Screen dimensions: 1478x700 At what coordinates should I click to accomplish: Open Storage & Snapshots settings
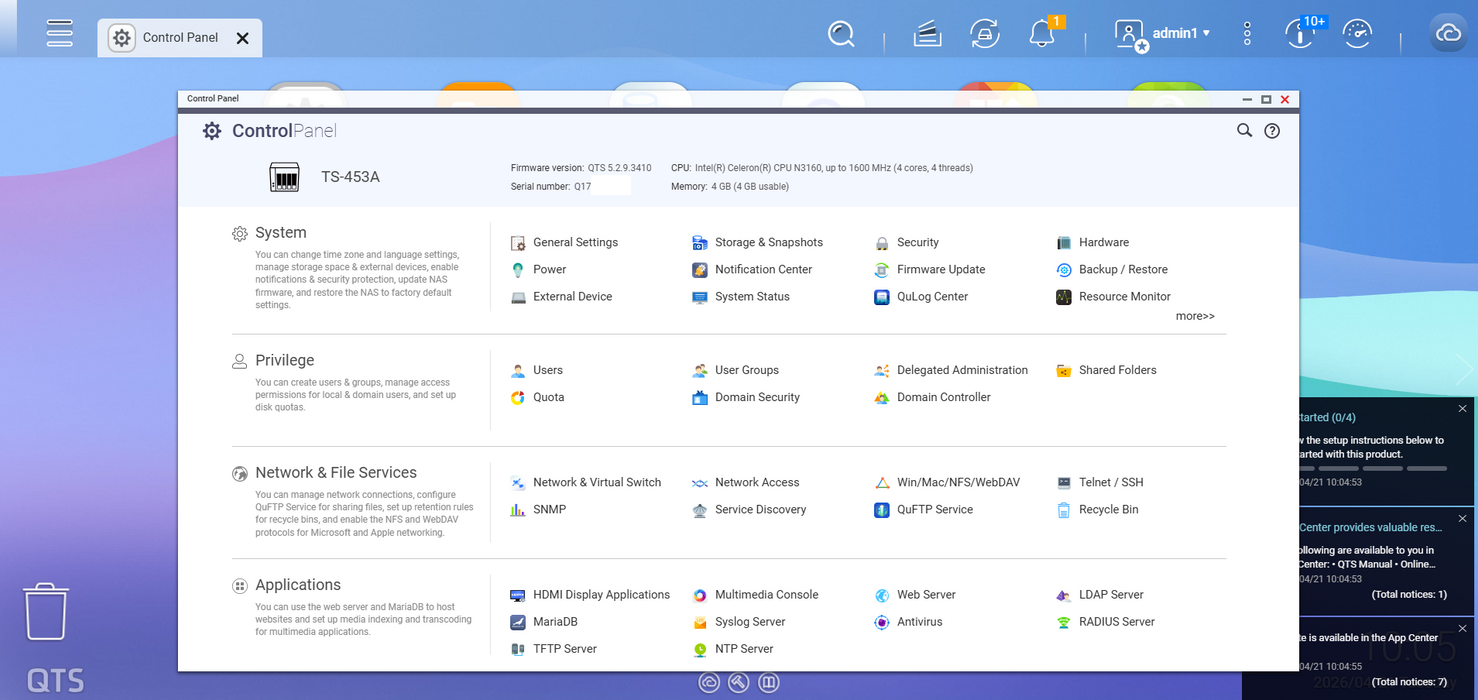tap(768, 242)
